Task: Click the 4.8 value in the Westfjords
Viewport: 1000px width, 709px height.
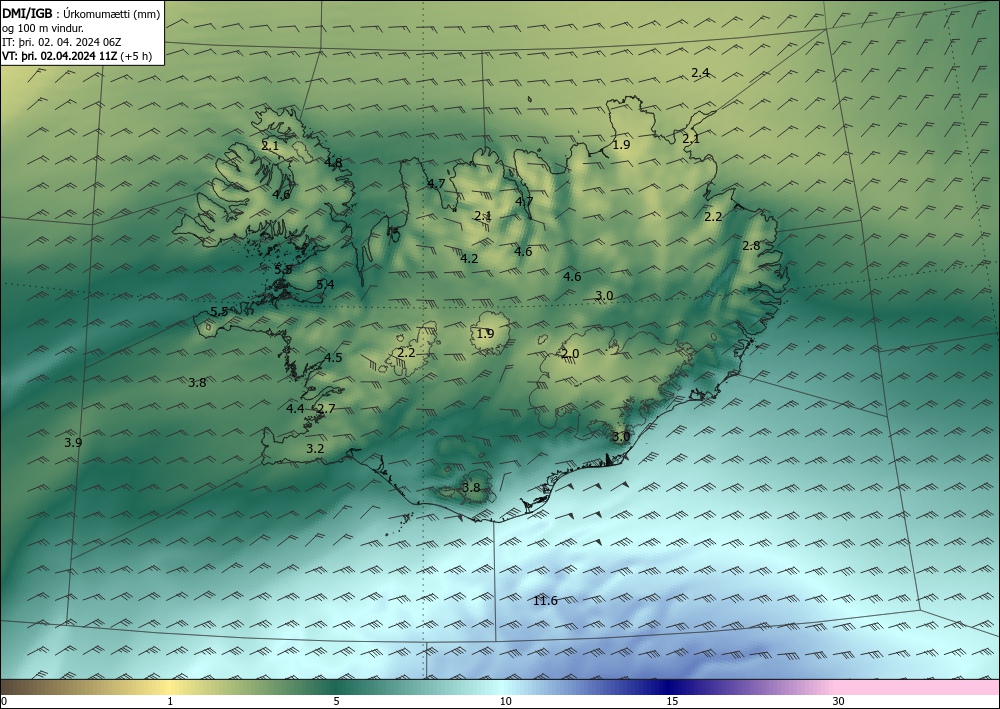Action: point(333,163)
